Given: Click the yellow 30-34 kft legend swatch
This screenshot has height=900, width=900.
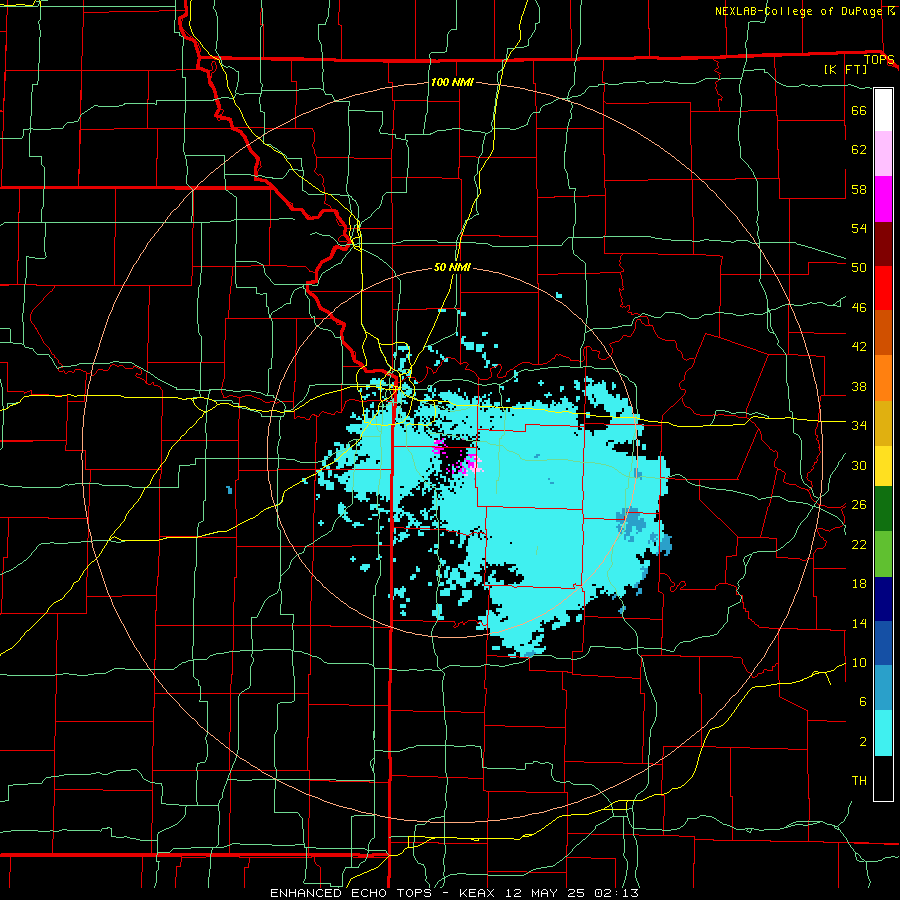Looking at the screenshot, I should [x=883, y=466].
